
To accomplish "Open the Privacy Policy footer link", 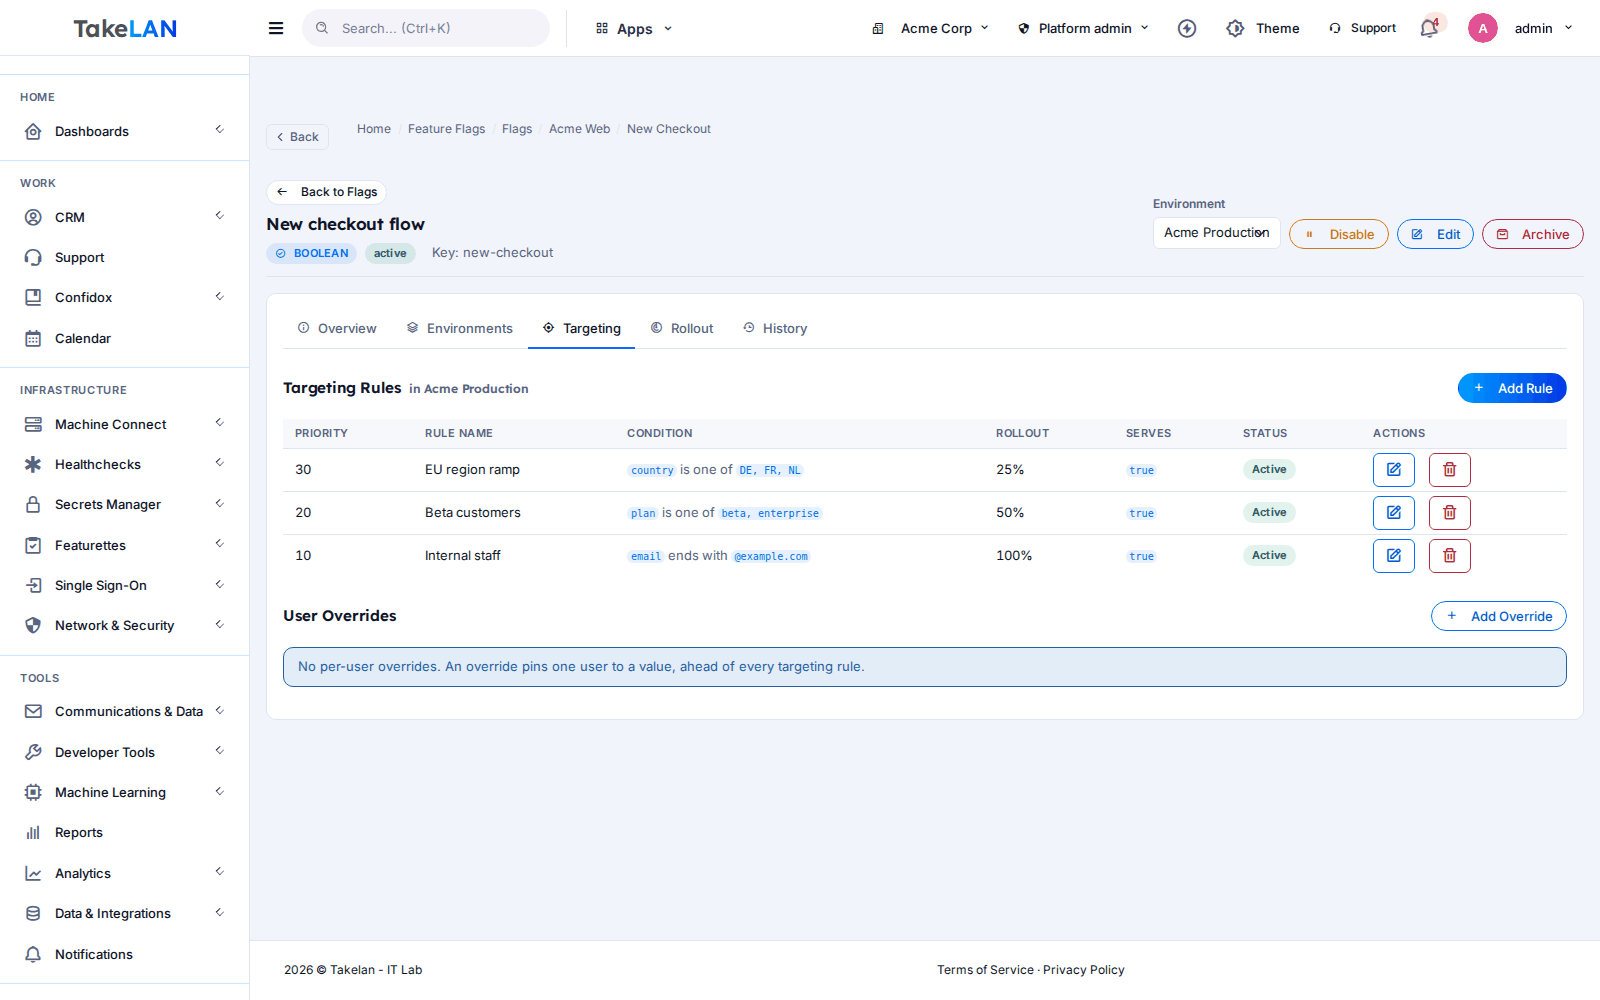I will tap(1084, 970).
